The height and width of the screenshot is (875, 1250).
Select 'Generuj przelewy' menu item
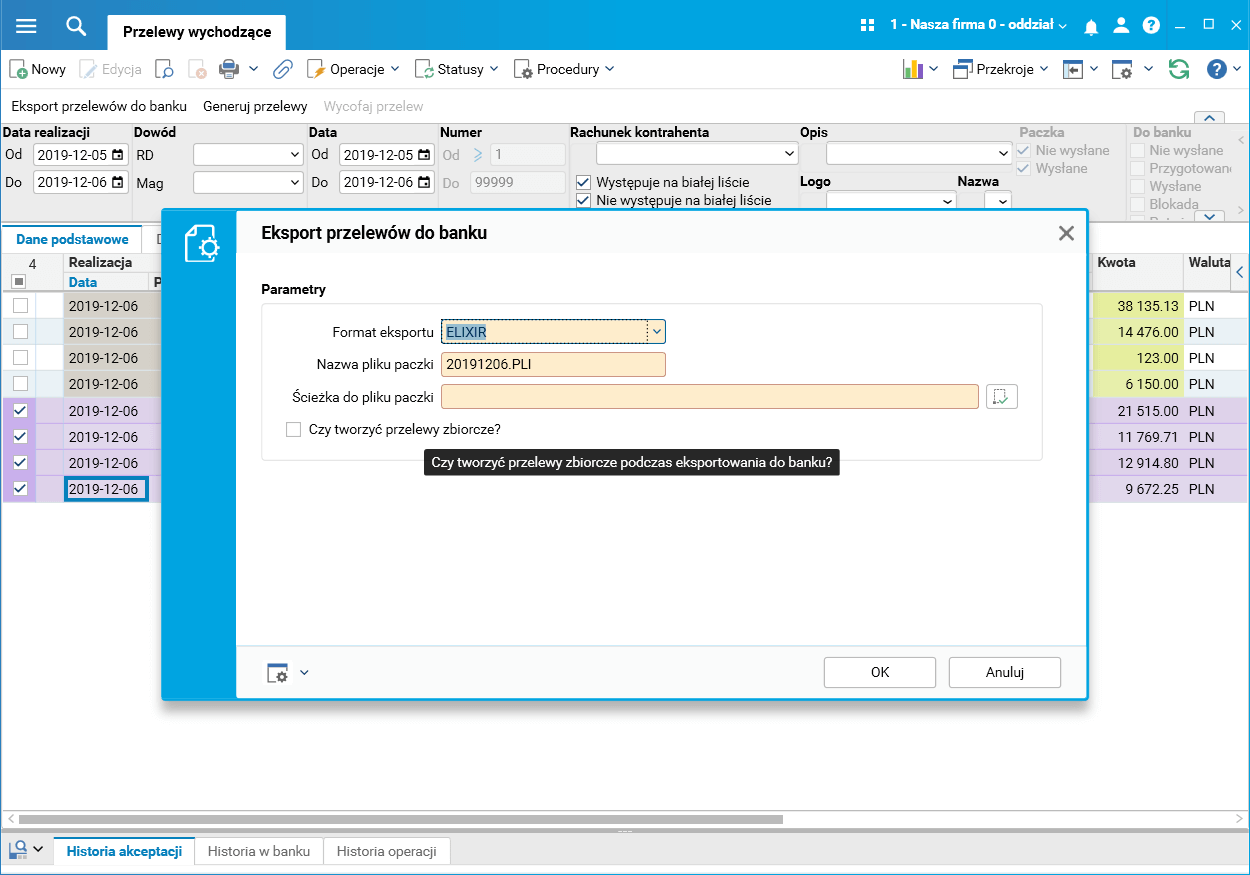pyautogui.click(x=255, y=106)
